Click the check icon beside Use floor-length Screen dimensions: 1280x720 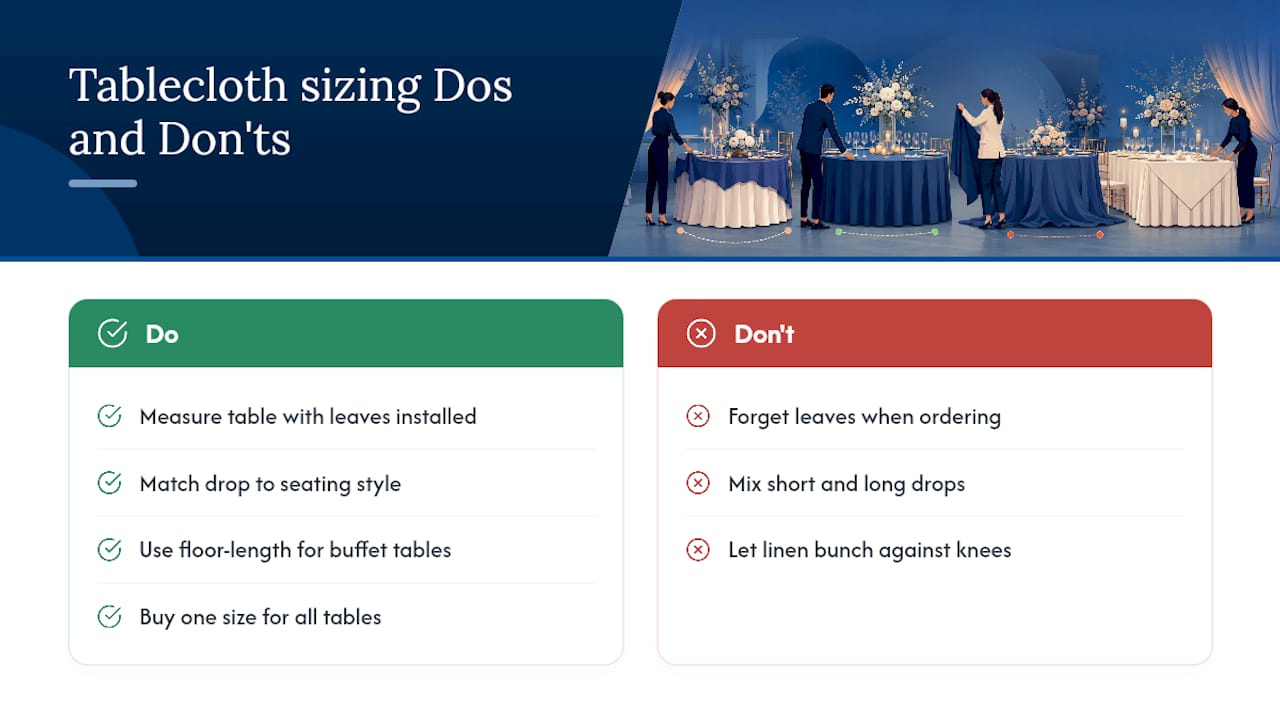110,550
